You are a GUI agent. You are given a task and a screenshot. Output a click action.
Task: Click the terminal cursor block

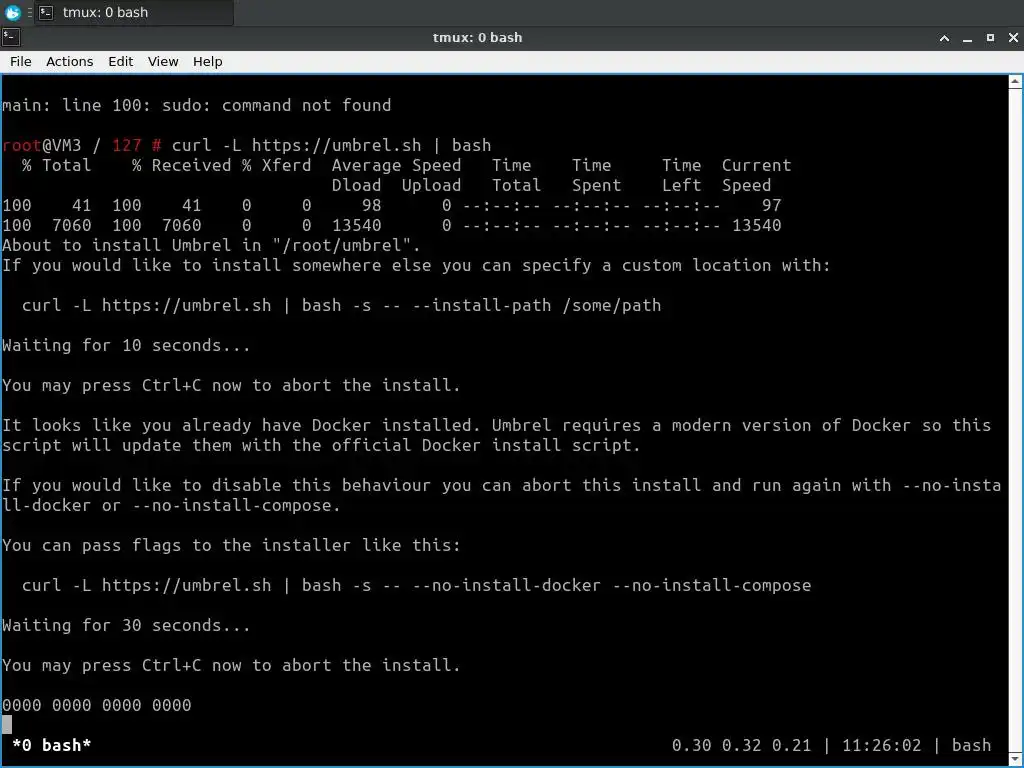pyautogui.click(x=7, y=725)
